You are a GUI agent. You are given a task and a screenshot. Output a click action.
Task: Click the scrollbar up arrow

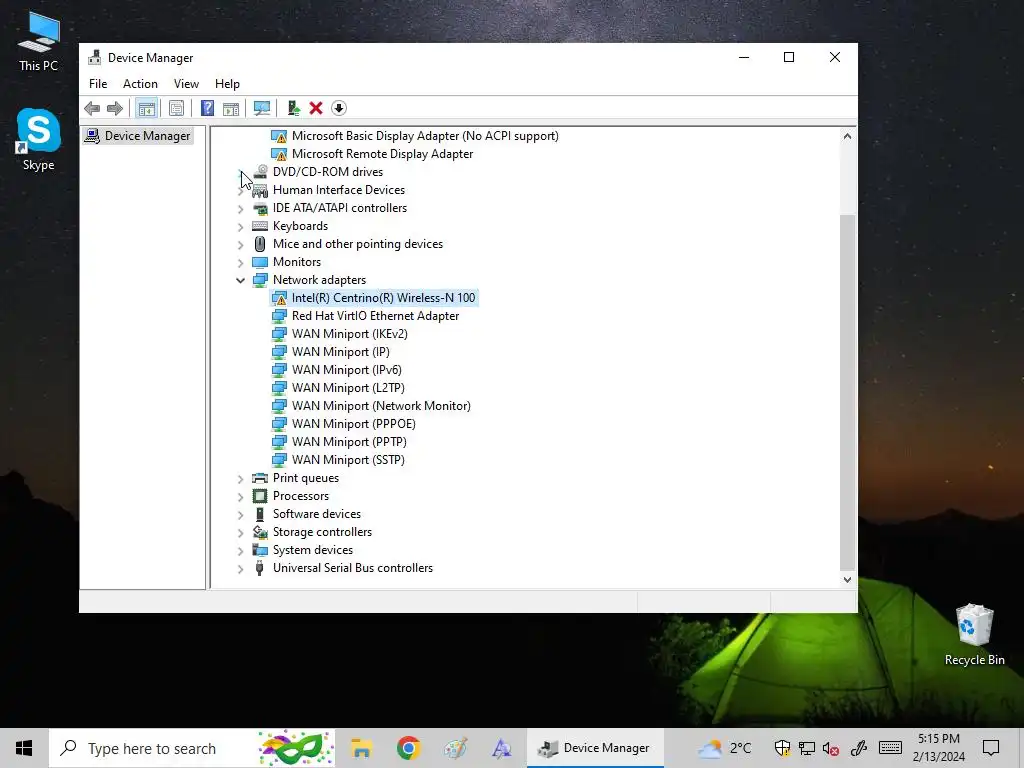click(x=847, y=136)
